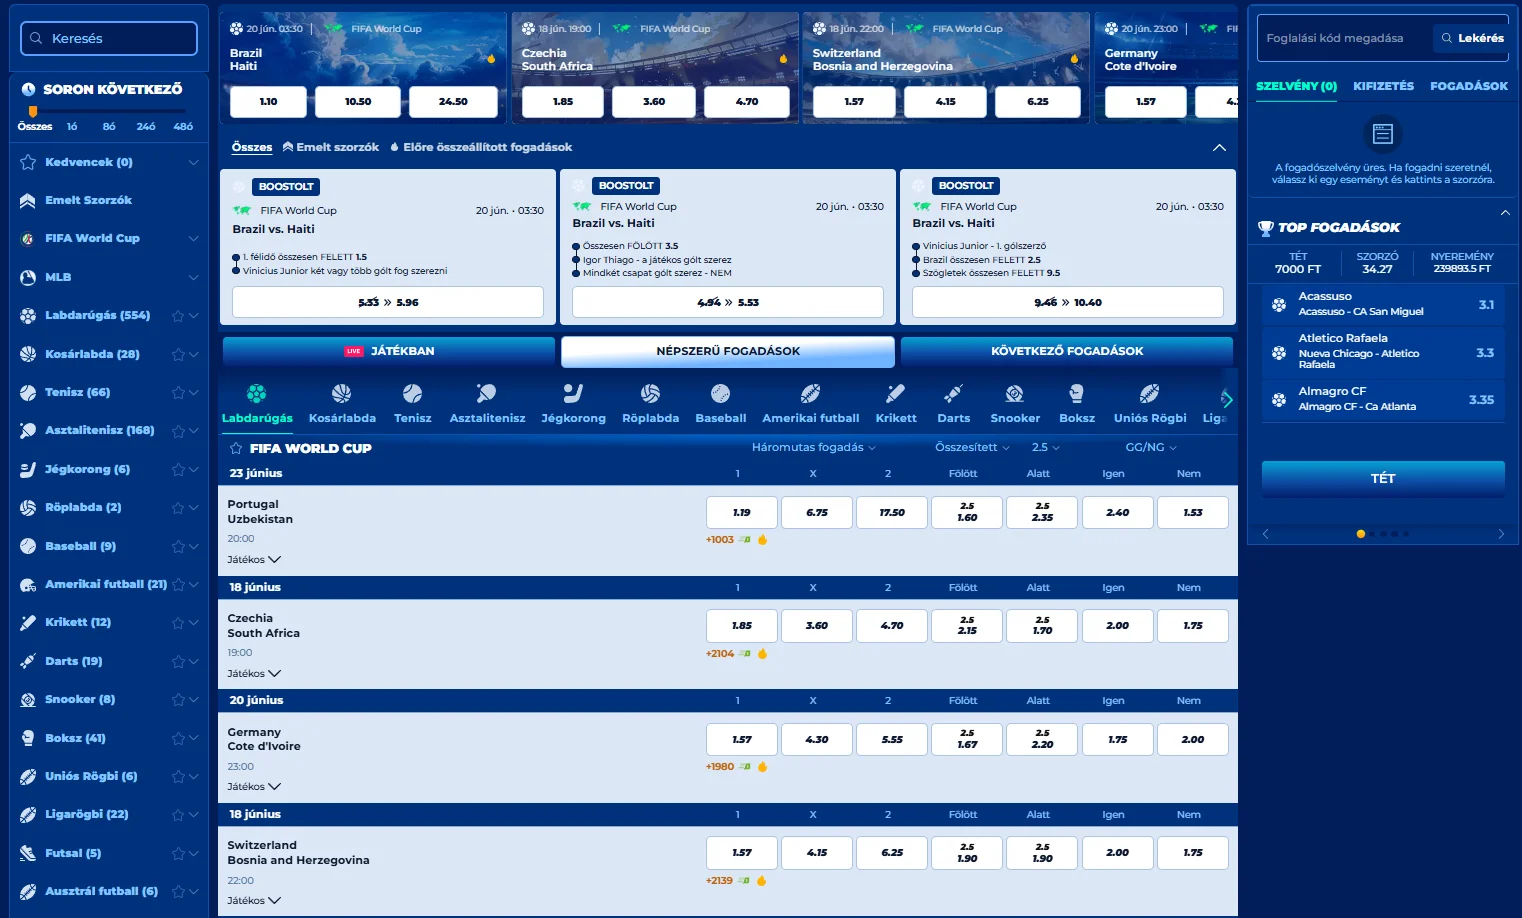This screenshot has height=918, width=1522.
Task: Choose the Kosárlabda icon in sports carousel
Action: pos(342,394)
